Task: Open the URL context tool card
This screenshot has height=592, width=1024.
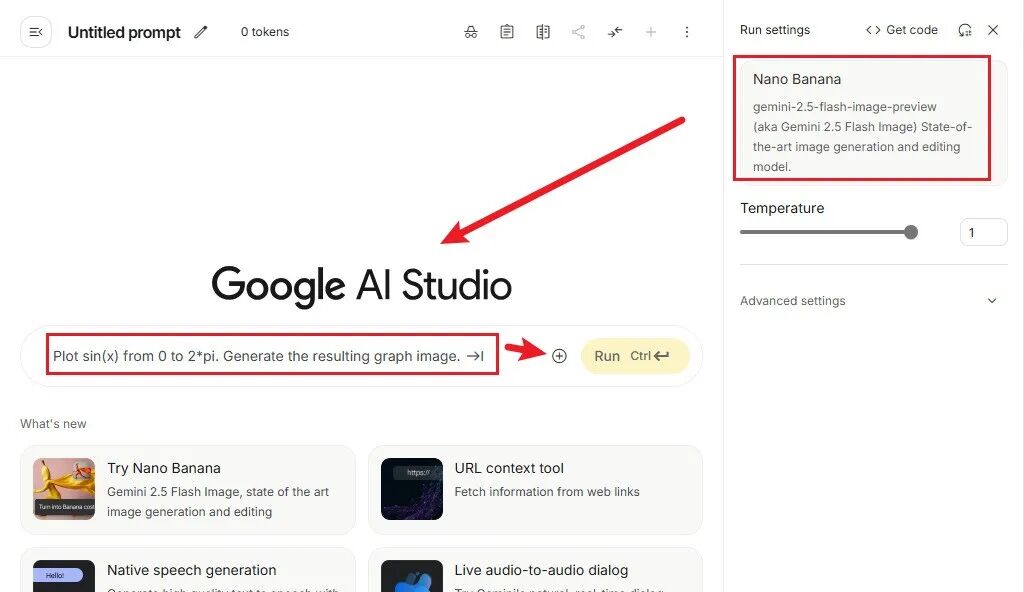Action: click(536, 489)
